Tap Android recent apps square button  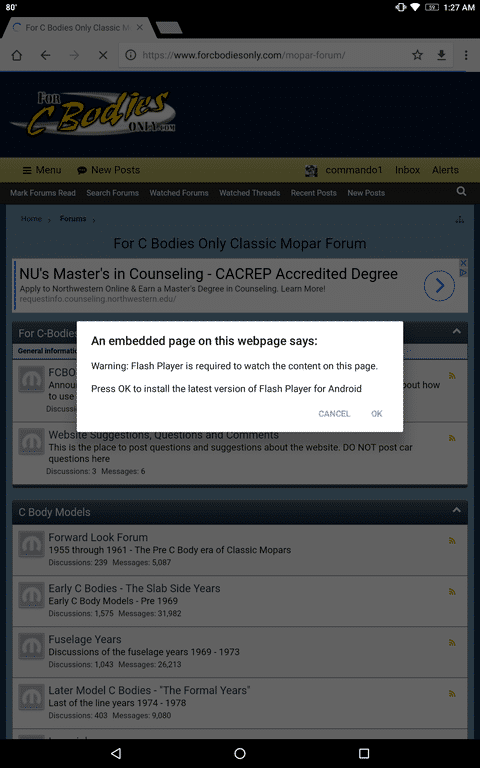(363, 753)
